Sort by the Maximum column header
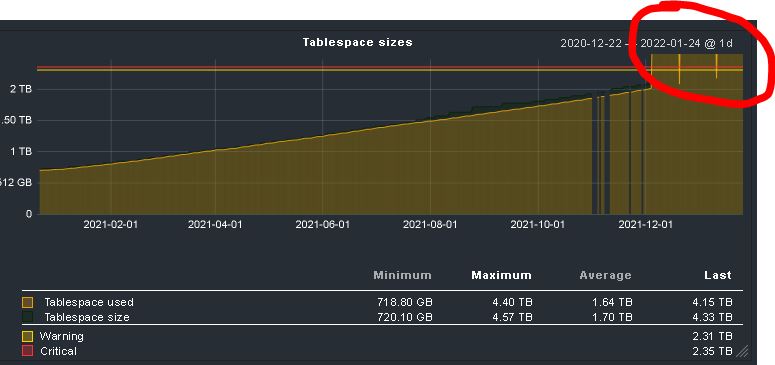 tap(501, 275)
